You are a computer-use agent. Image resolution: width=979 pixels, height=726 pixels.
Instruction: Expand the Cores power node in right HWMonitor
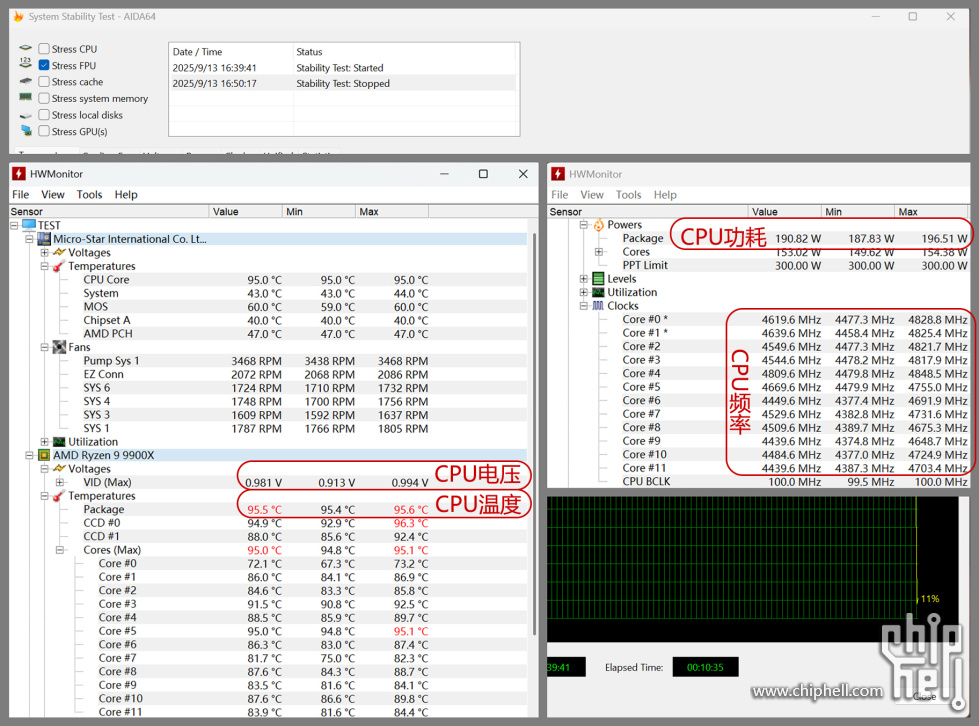coord(598,252)
